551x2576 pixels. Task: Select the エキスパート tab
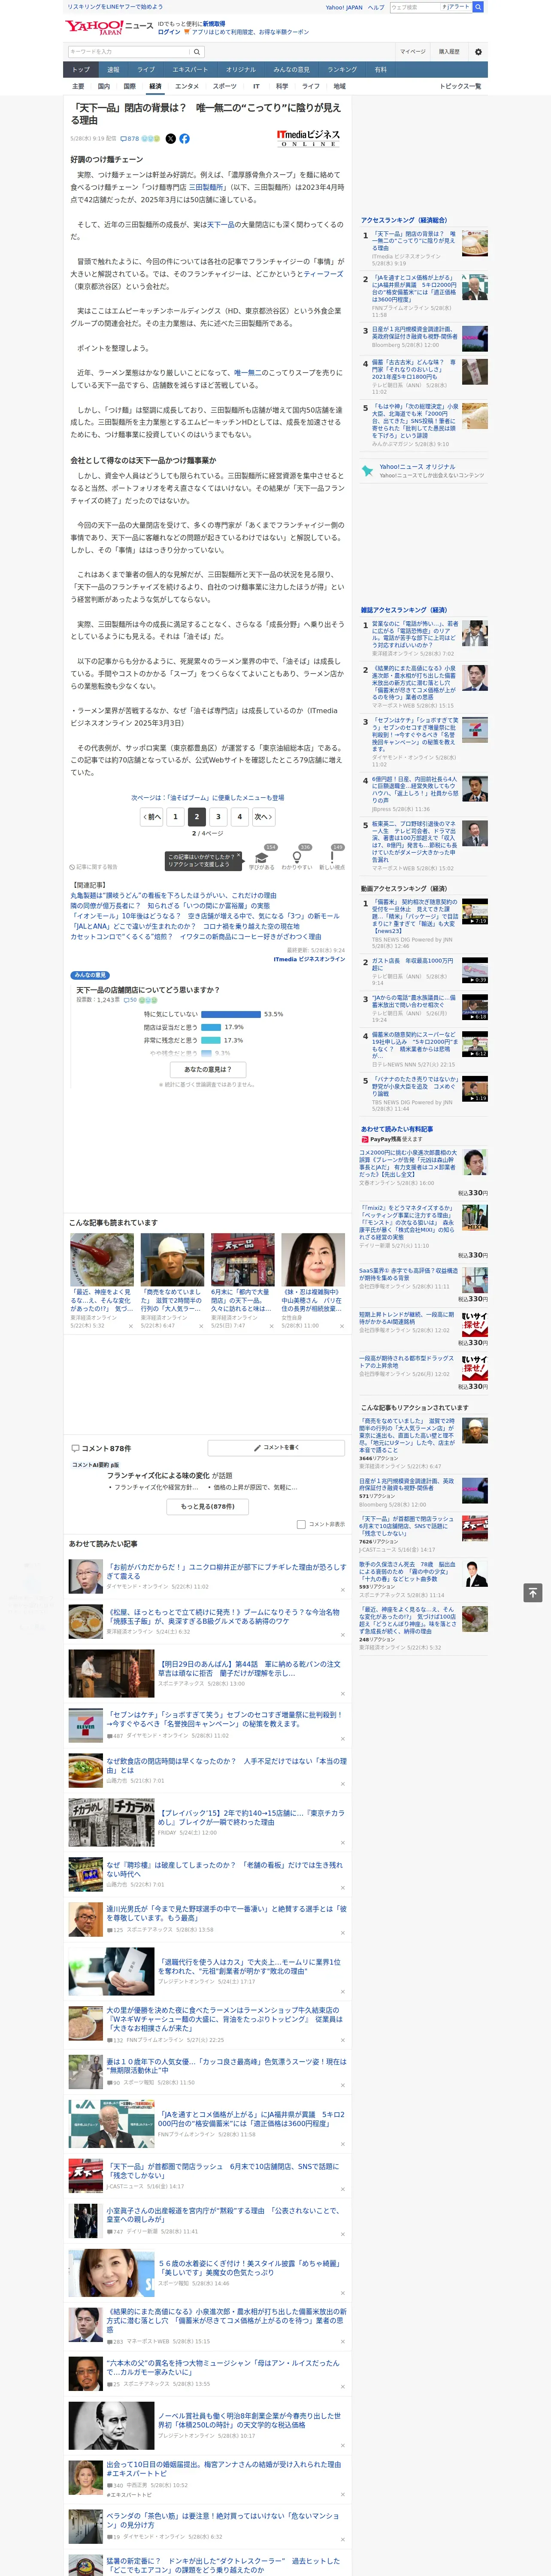coord(190,70)
